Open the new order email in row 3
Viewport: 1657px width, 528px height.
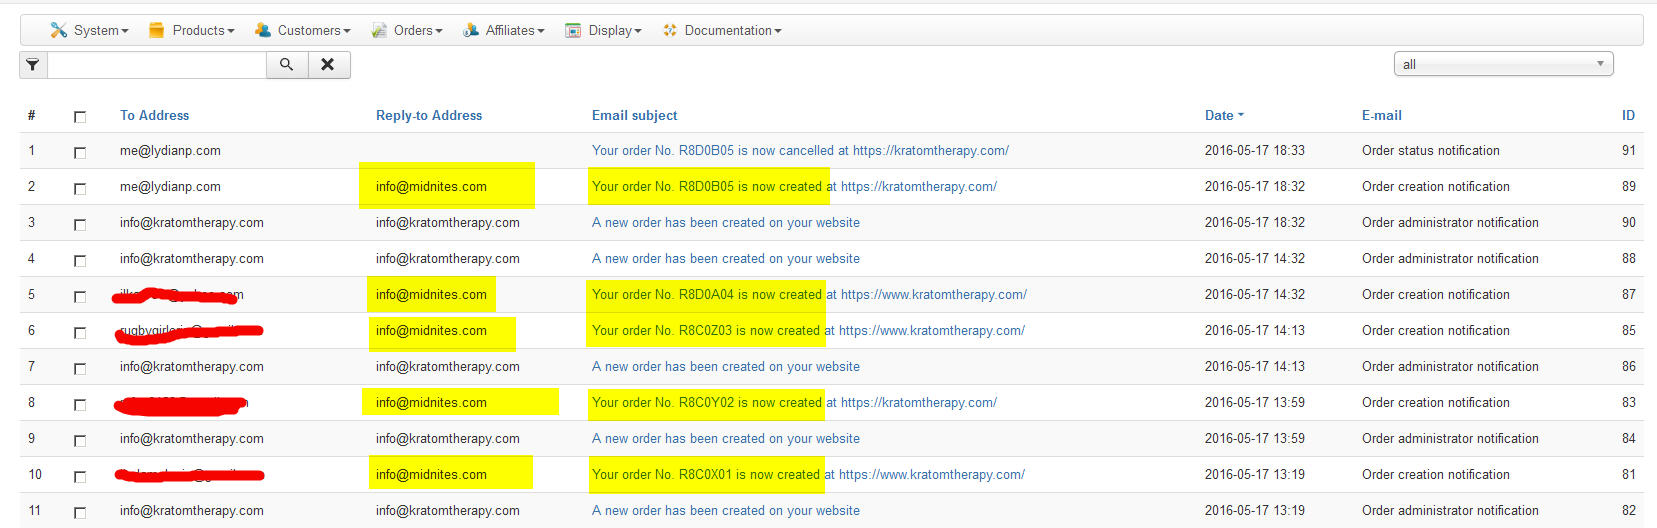point(726,222)
